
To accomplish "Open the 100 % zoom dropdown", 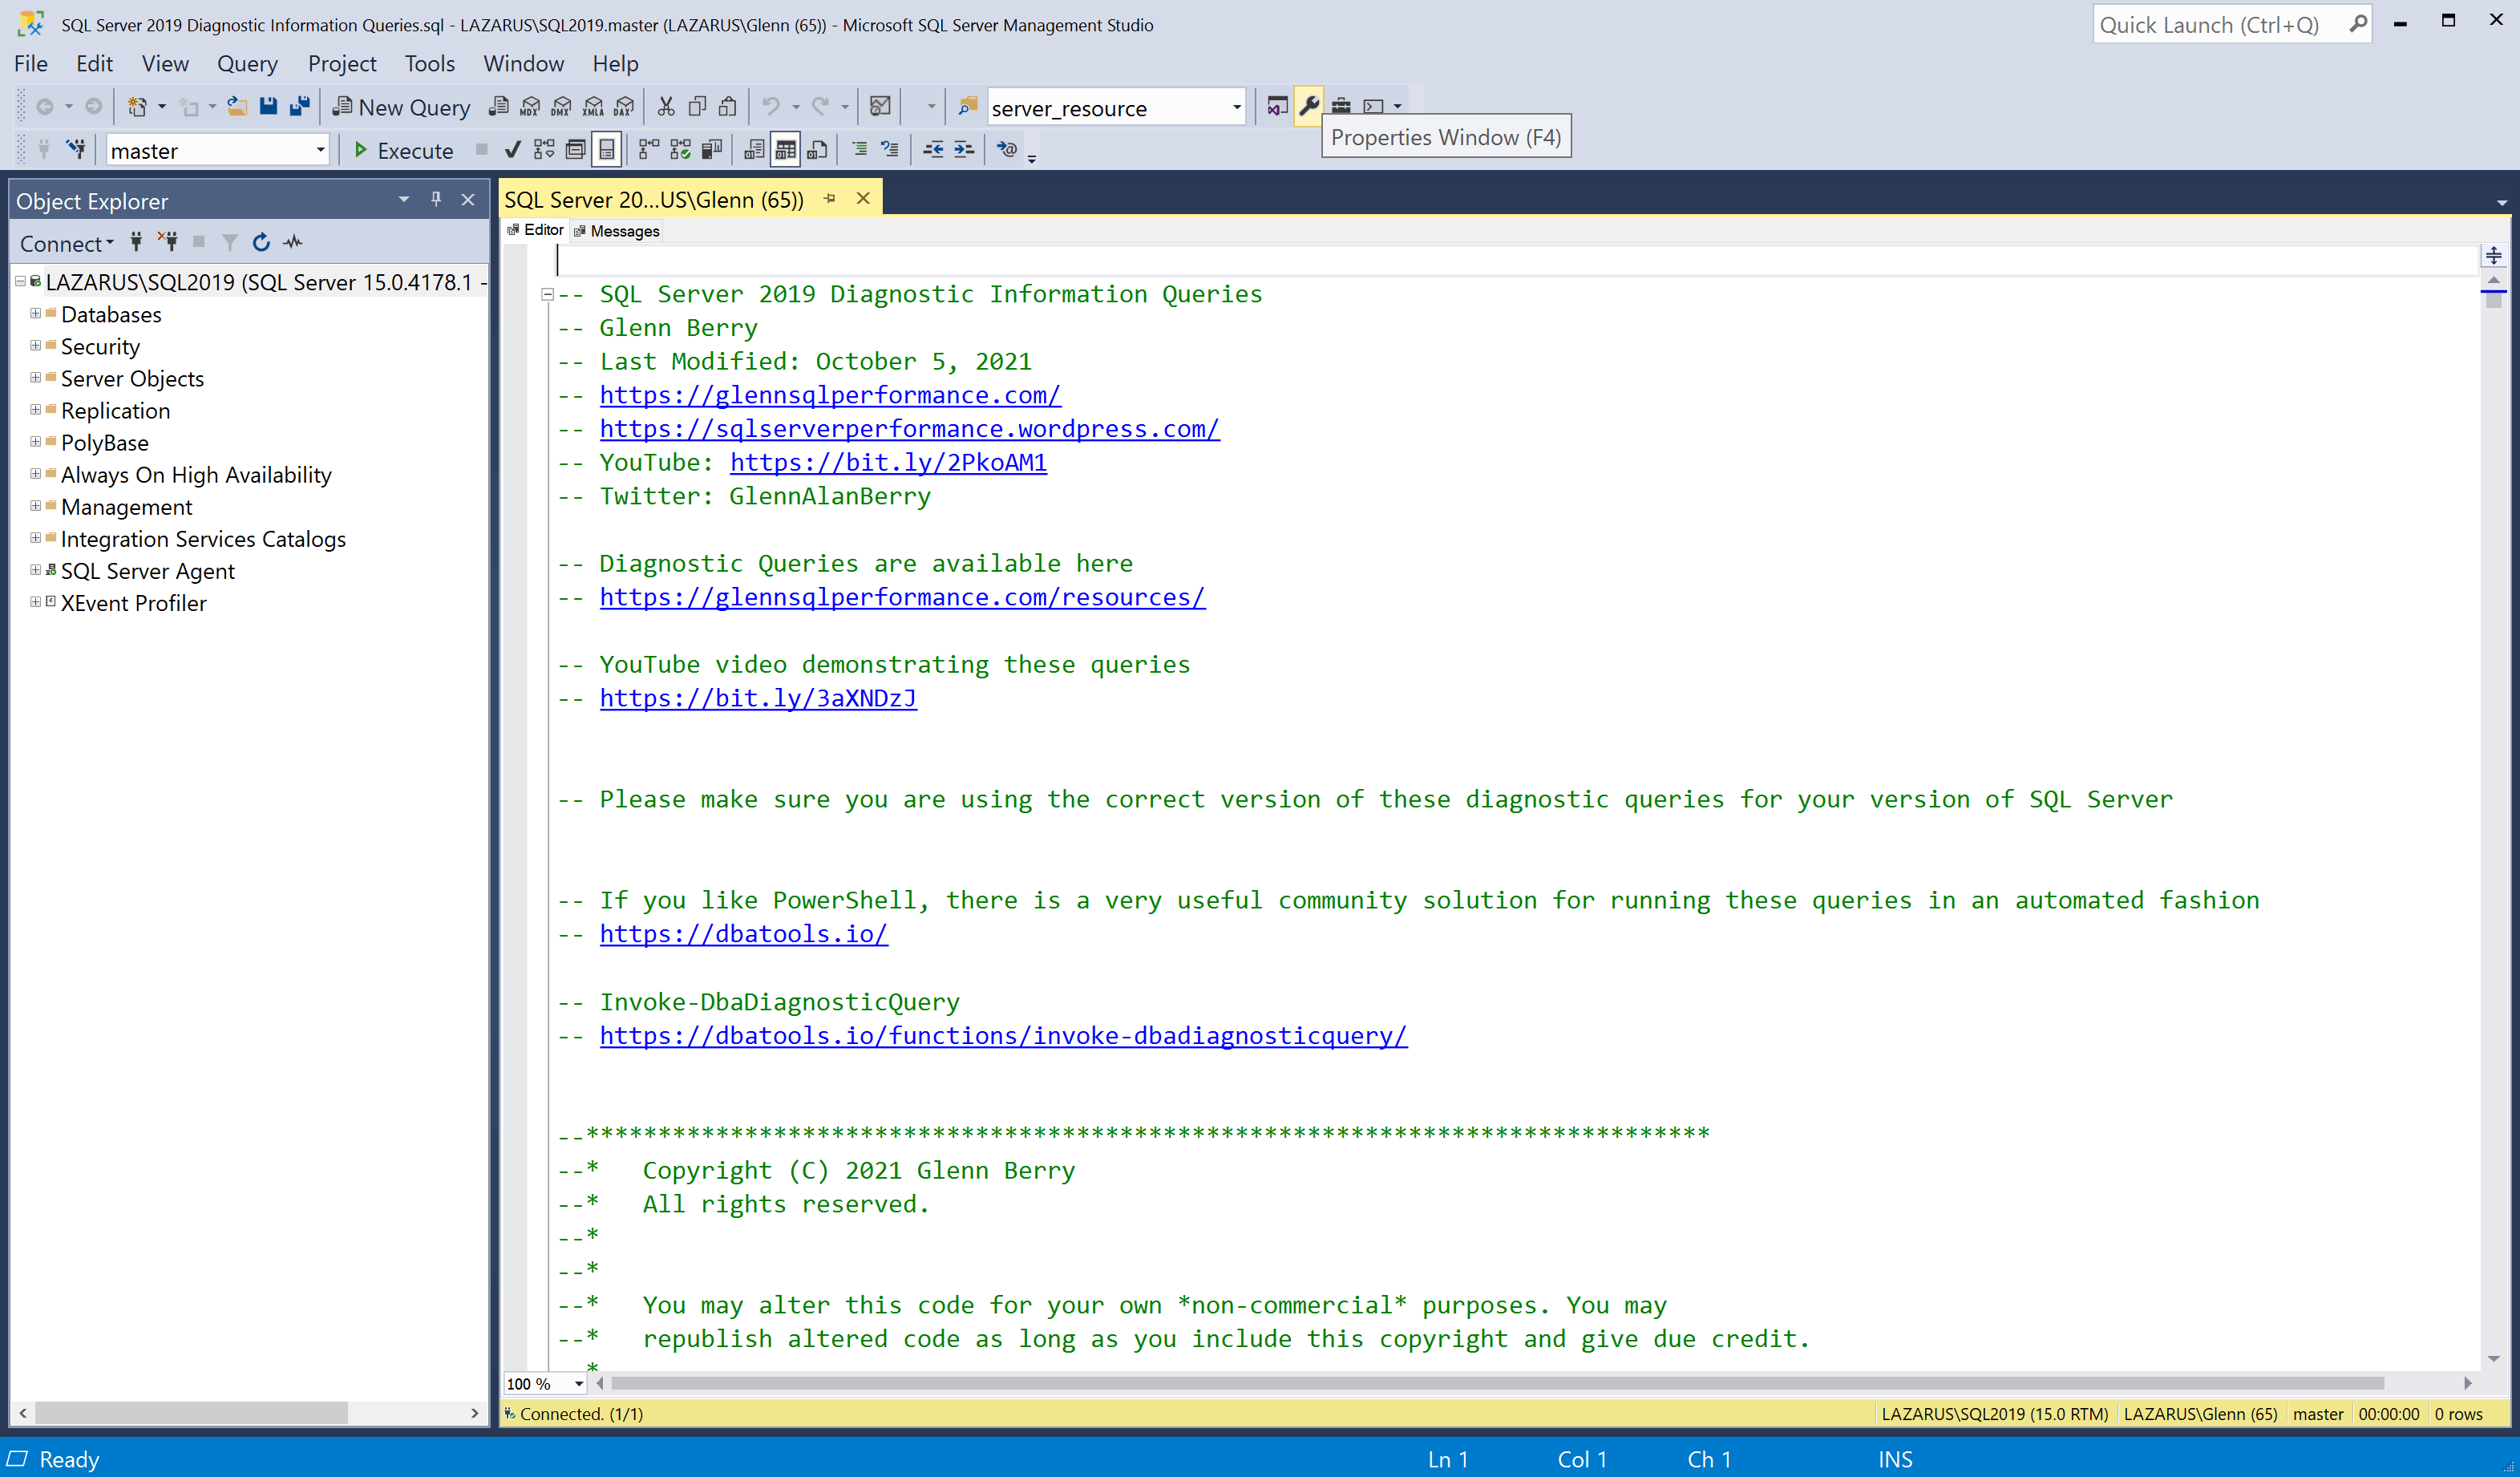I will (x=578, y=1384).
